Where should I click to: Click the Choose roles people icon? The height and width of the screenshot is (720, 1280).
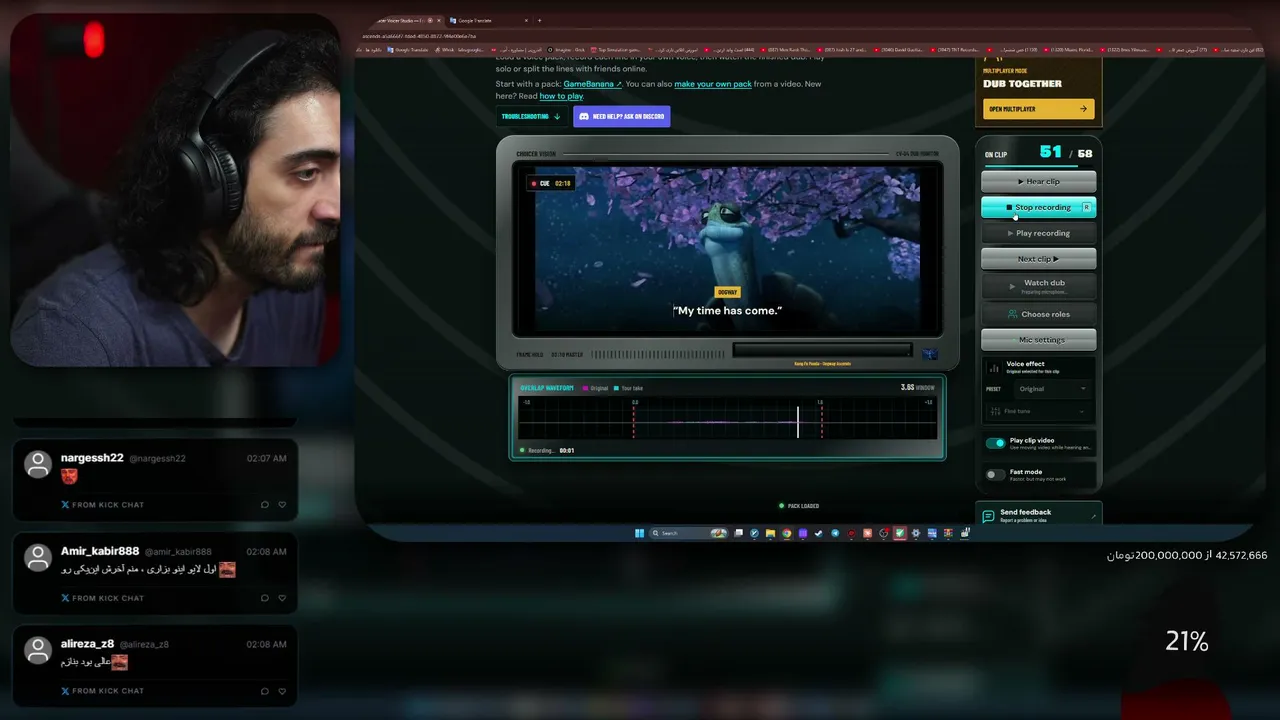coord(1013,314)
